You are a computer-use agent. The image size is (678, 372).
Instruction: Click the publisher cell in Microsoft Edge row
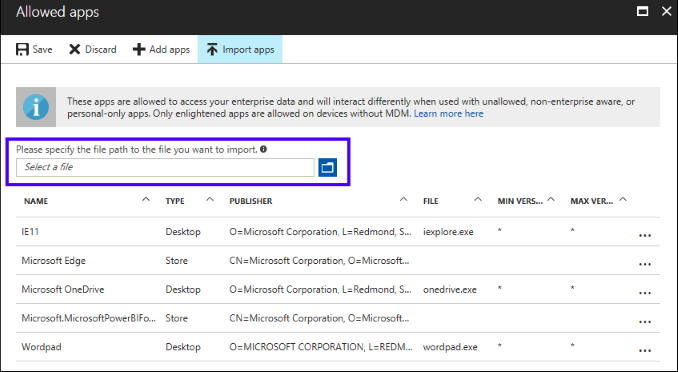tap(319, 261)
